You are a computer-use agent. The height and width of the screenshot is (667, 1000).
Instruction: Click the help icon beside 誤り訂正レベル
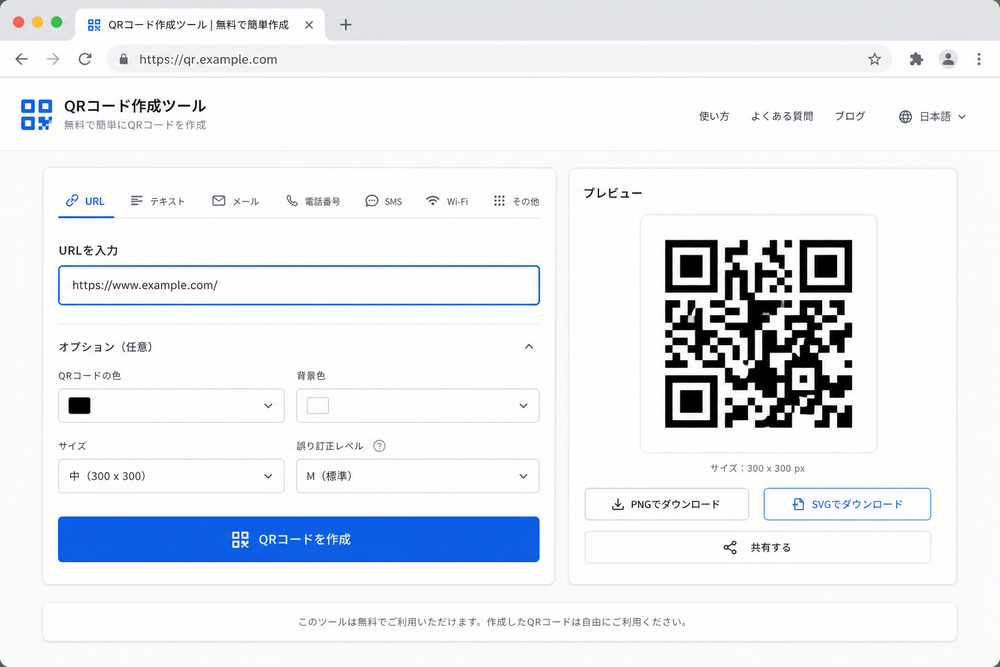coord(379,446)
